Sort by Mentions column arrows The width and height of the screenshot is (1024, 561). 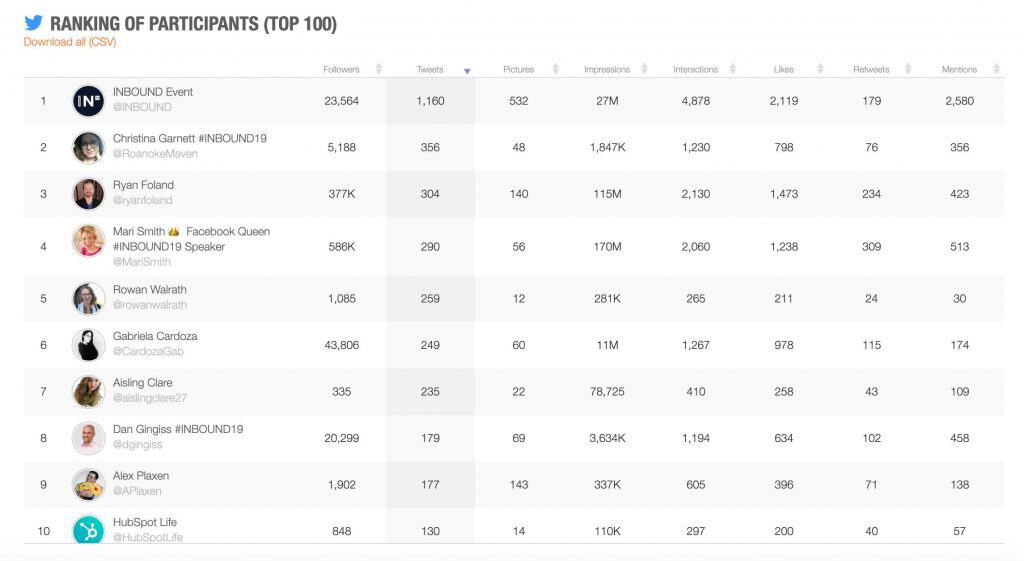point(997,69)
